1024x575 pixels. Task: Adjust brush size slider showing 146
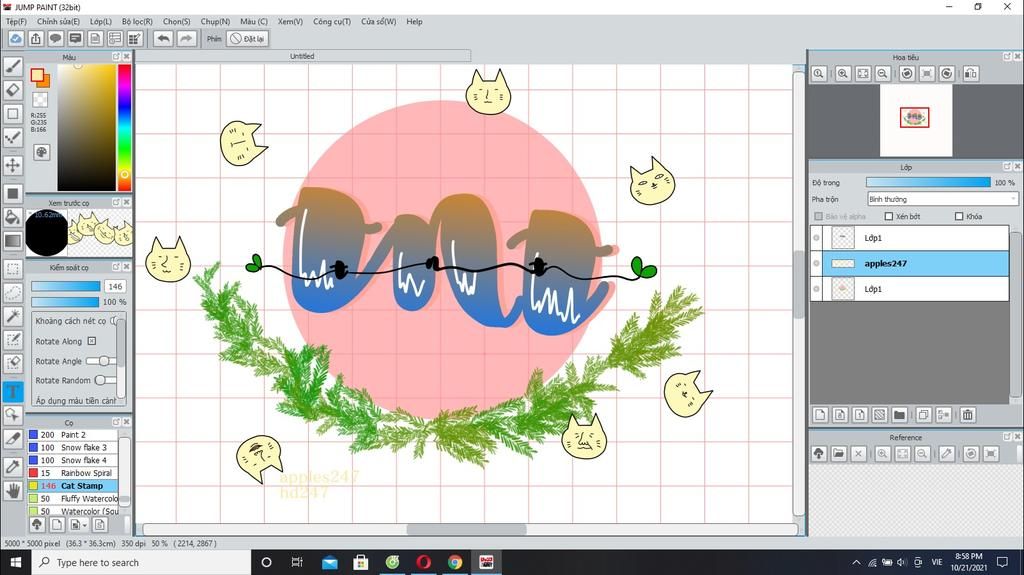click(66, 286)
